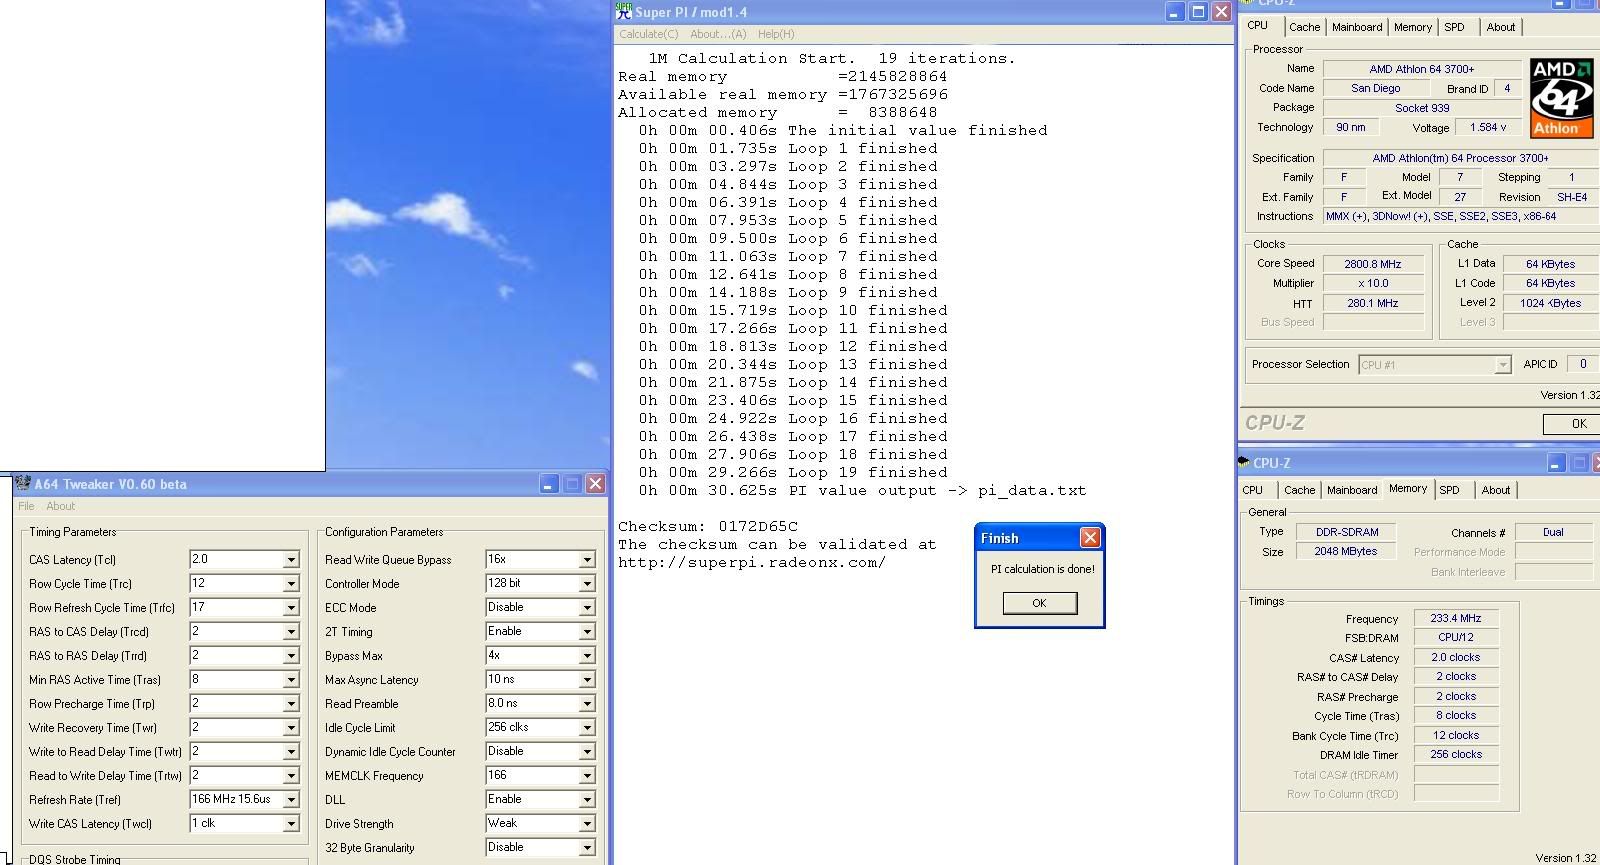Minimize the A64 Tweaker window
The image size is (1600, 865).
(548, 484)
